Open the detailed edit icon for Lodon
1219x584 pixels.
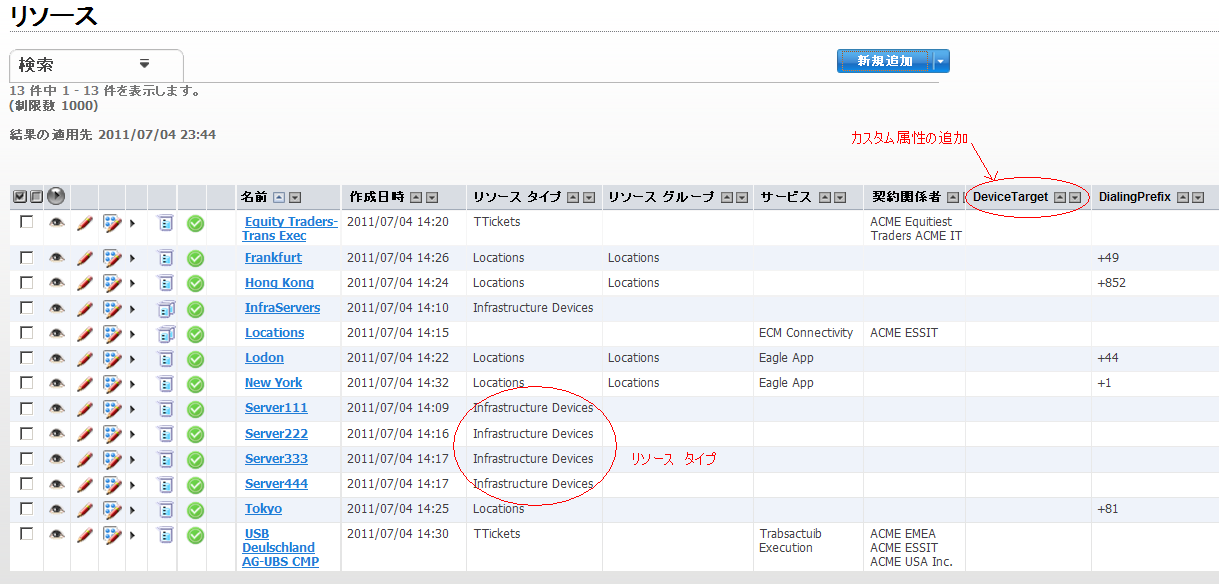click(x=112, y=358)
